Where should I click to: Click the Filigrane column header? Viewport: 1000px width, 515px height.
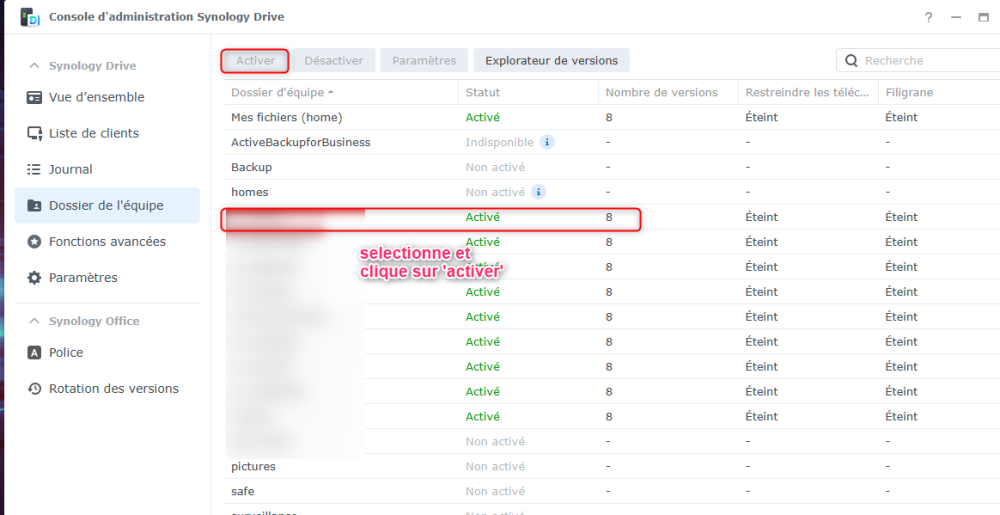pyautogui.click(x=939, y=92)
